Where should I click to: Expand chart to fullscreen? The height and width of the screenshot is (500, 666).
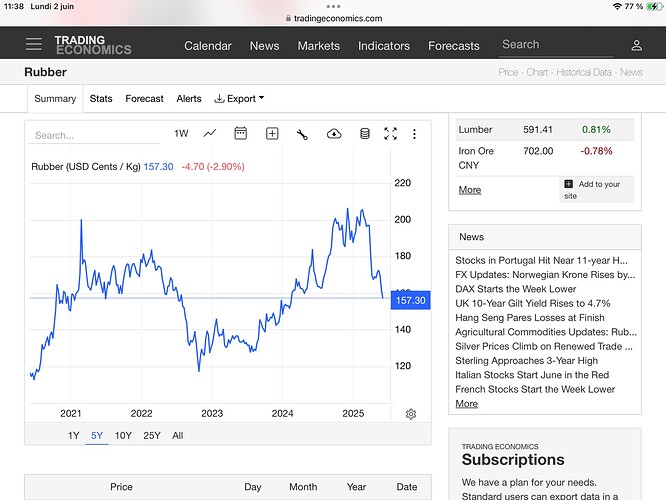[x=391, y=134]
